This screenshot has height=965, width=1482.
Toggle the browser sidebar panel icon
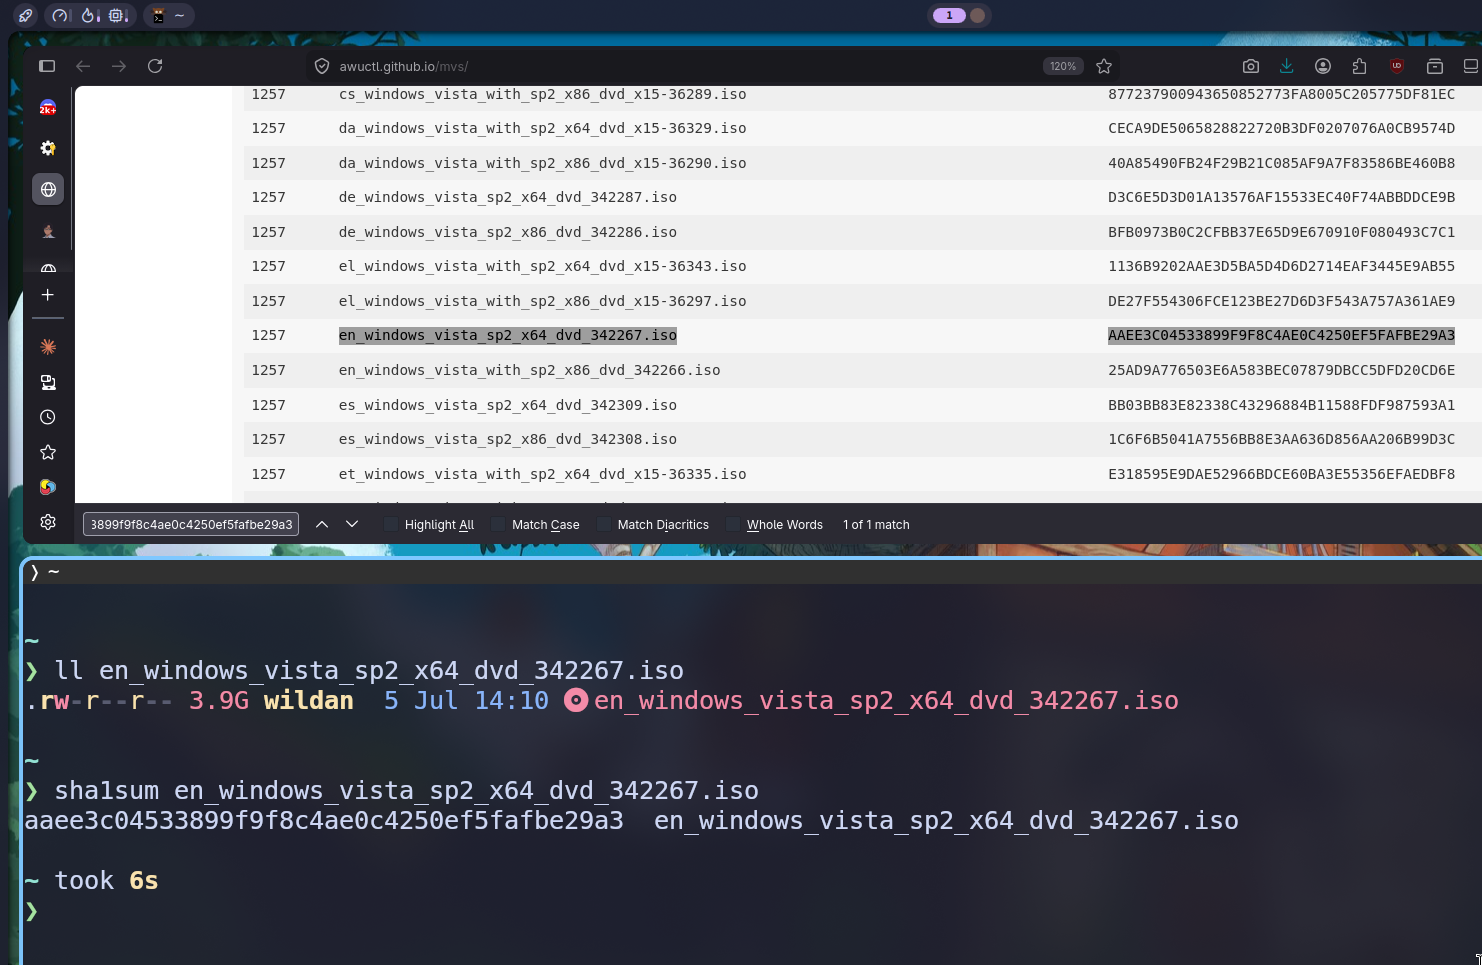coord(47,66)
